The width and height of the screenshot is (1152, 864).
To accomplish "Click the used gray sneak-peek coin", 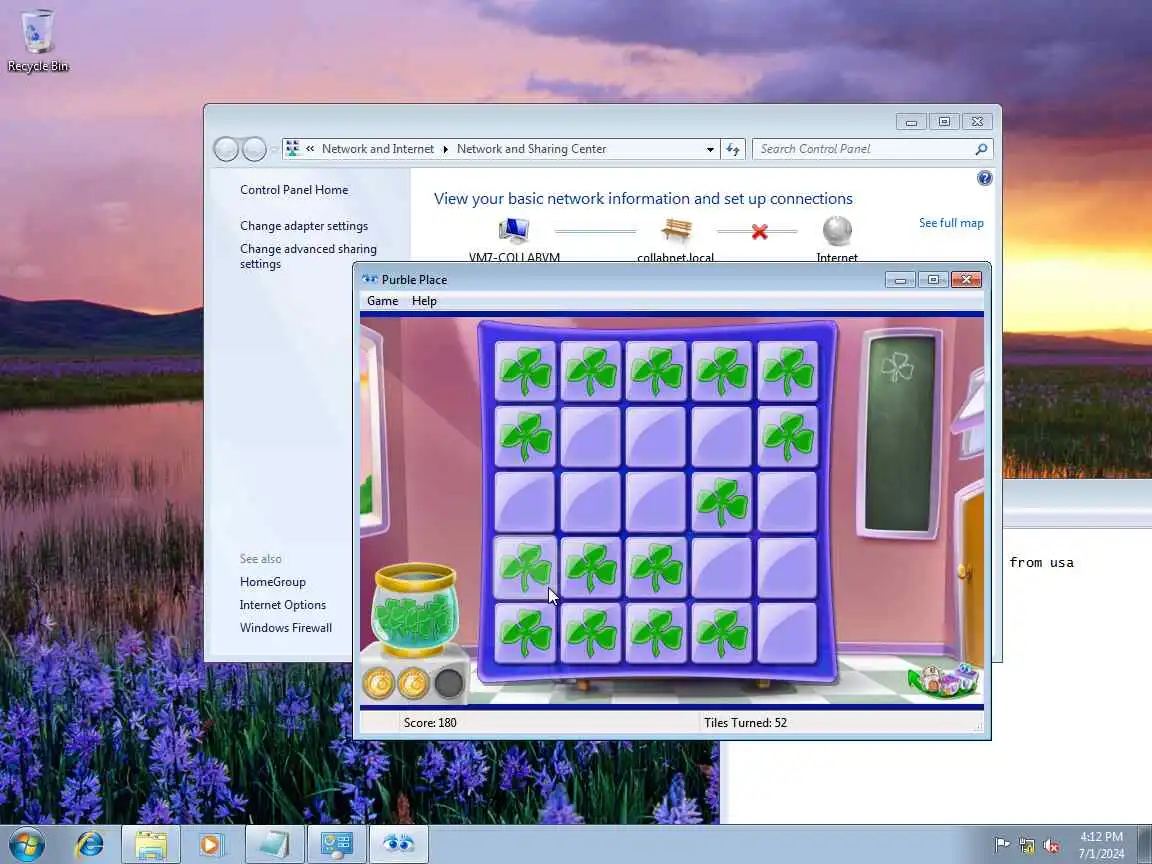I will point(448,683).
